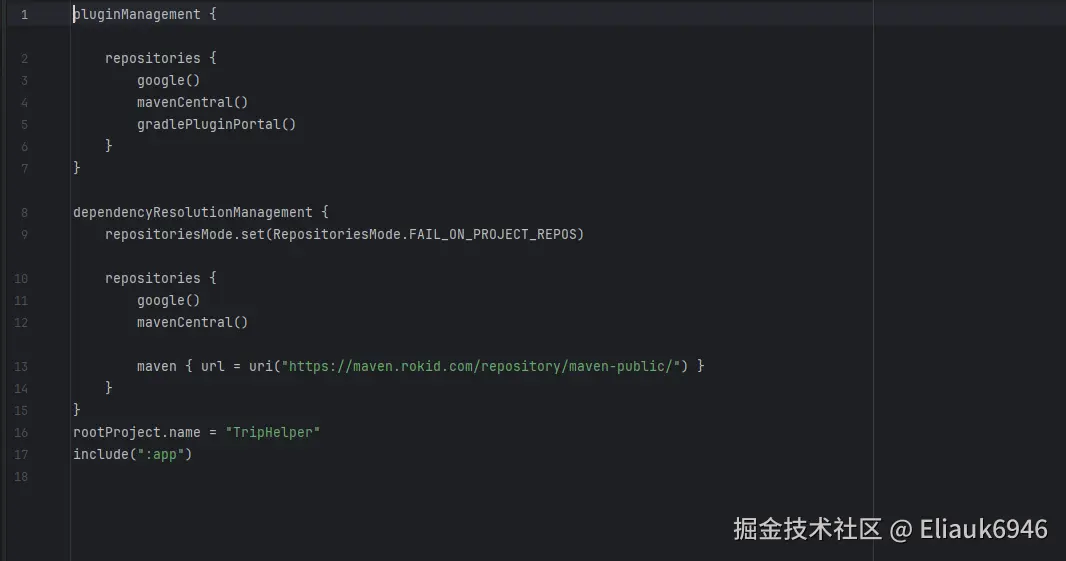Click the Eliauk6946 watermark text
This screenshot has width=1066, height=561.
981,528
